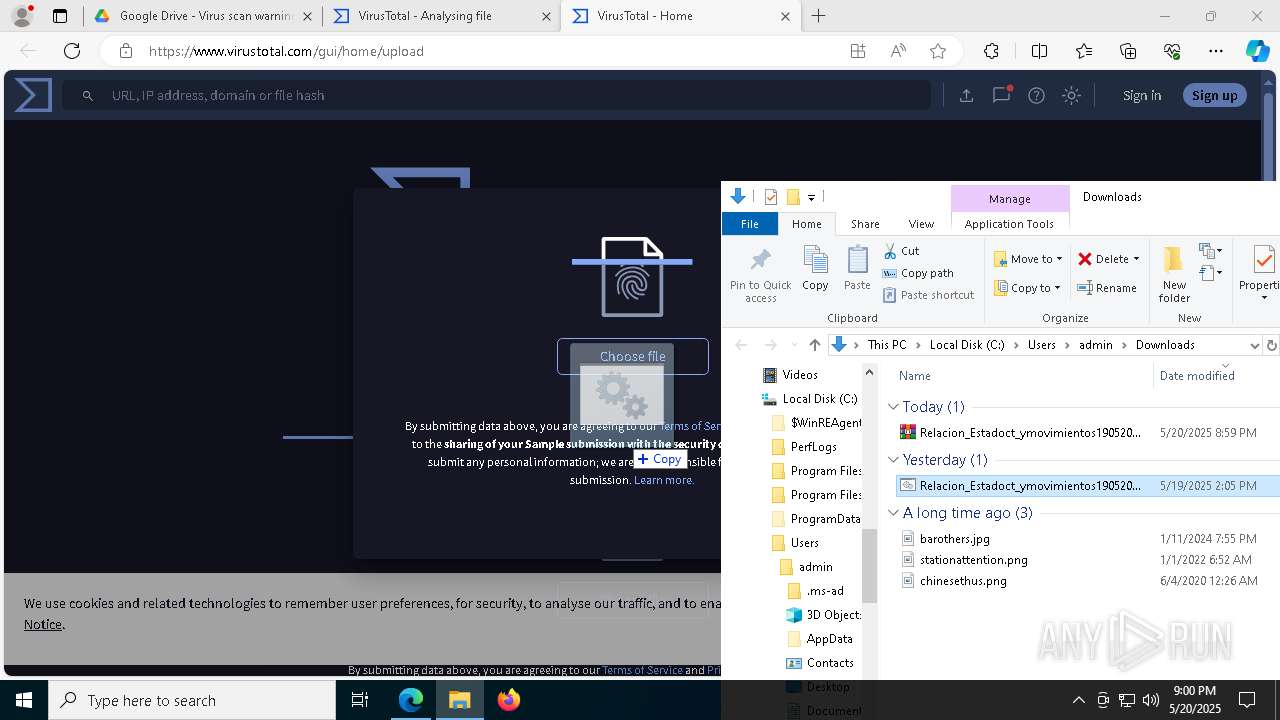The width and height of the screenshot is (1280, 720).
Task: Switch to VirusTotal Analysing file tab
Action: point(441,16)
